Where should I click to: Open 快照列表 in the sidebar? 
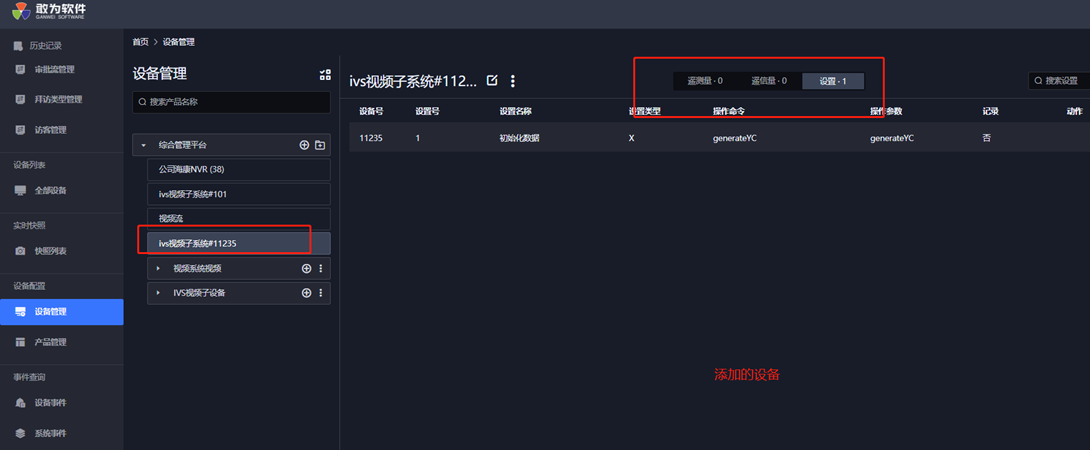point(50,250)
